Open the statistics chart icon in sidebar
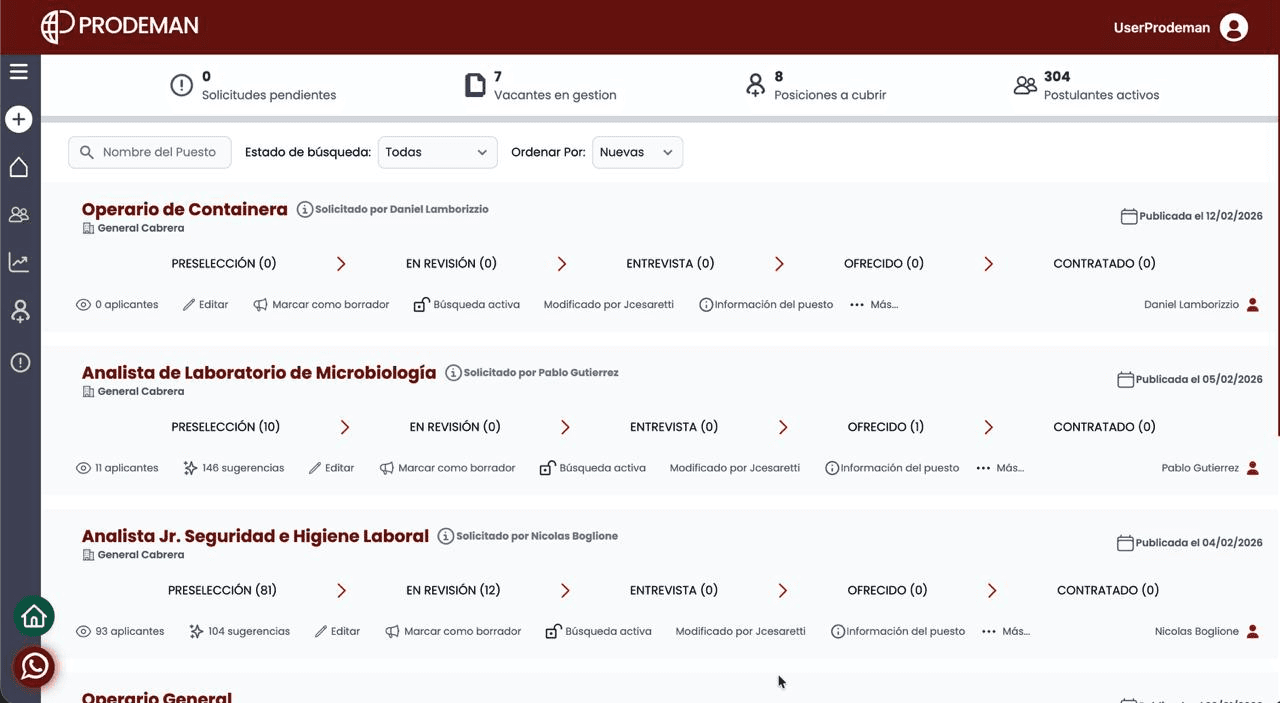 tap(19, 262)
